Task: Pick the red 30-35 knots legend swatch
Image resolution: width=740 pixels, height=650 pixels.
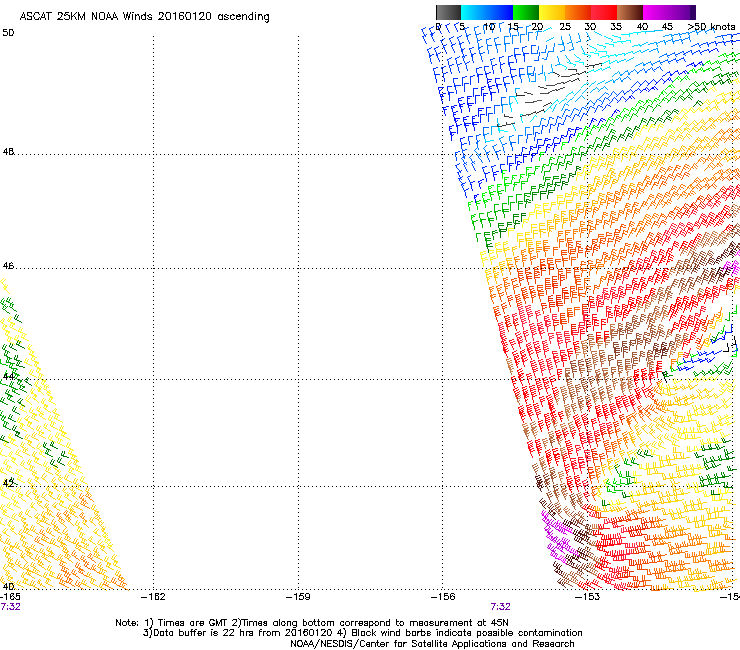Action: click(604, 12)
